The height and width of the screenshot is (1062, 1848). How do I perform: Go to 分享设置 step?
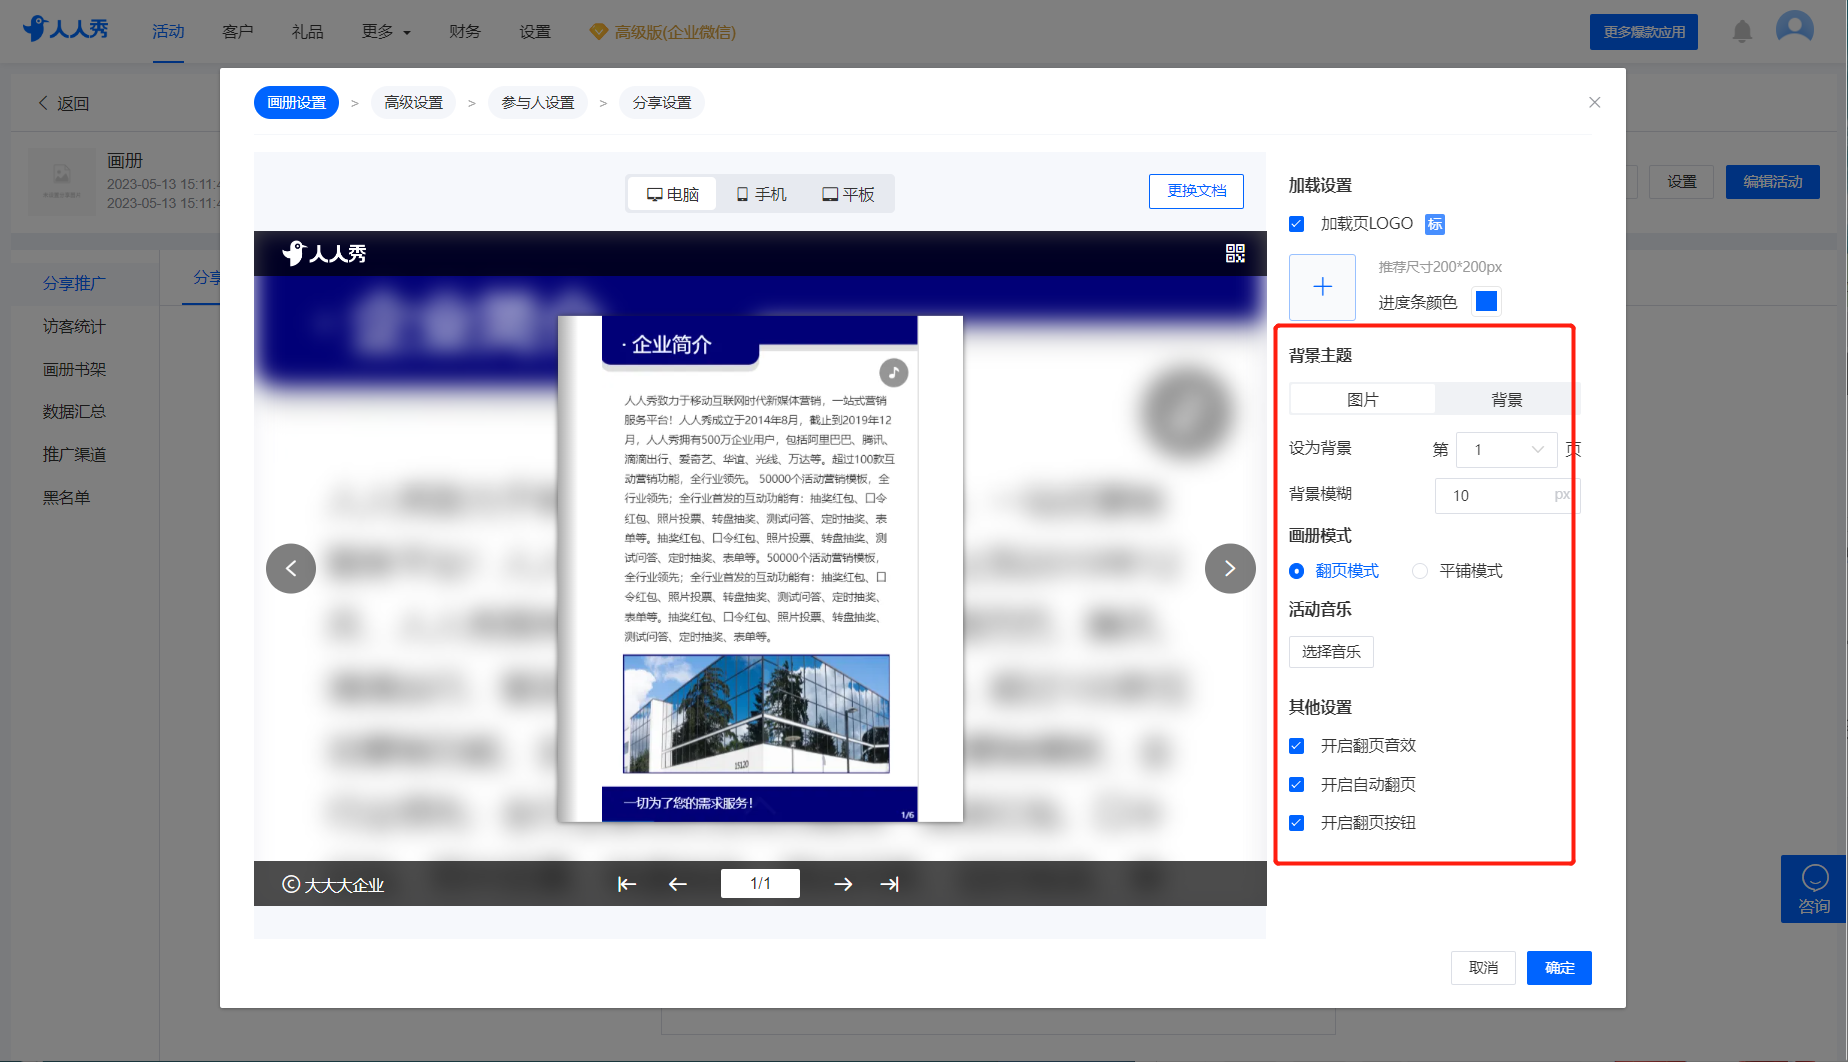coord(662,103)
